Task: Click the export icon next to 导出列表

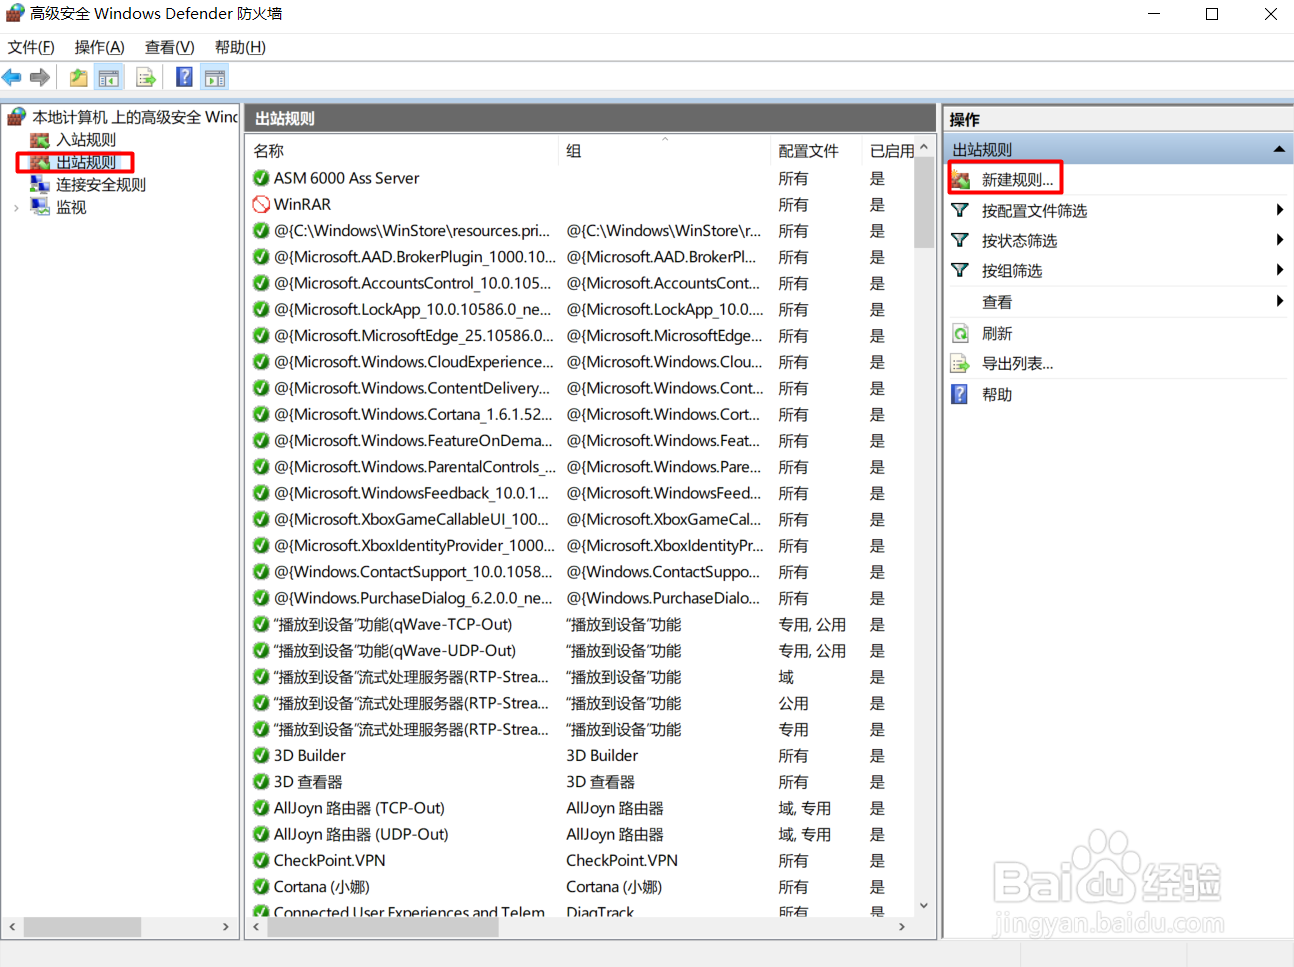Action: (x=960, y=363)
